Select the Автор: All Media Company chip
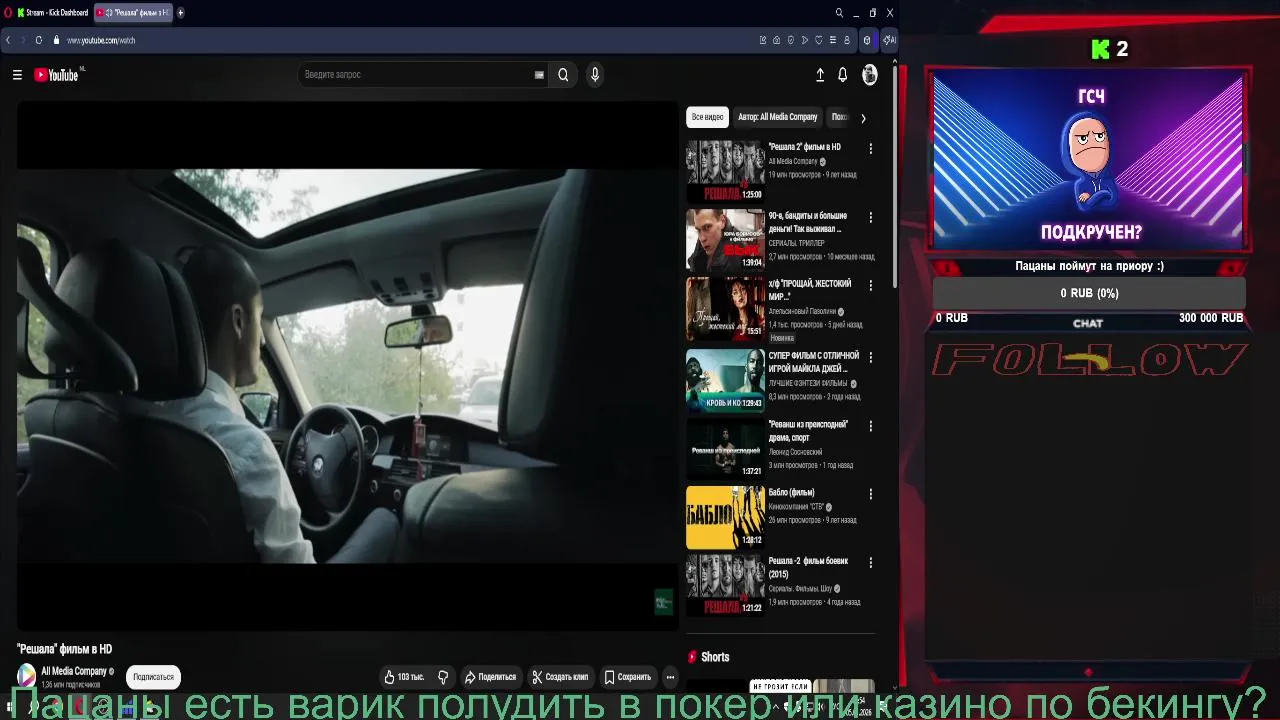This screenshot has height=720, width=1280. 778,117
